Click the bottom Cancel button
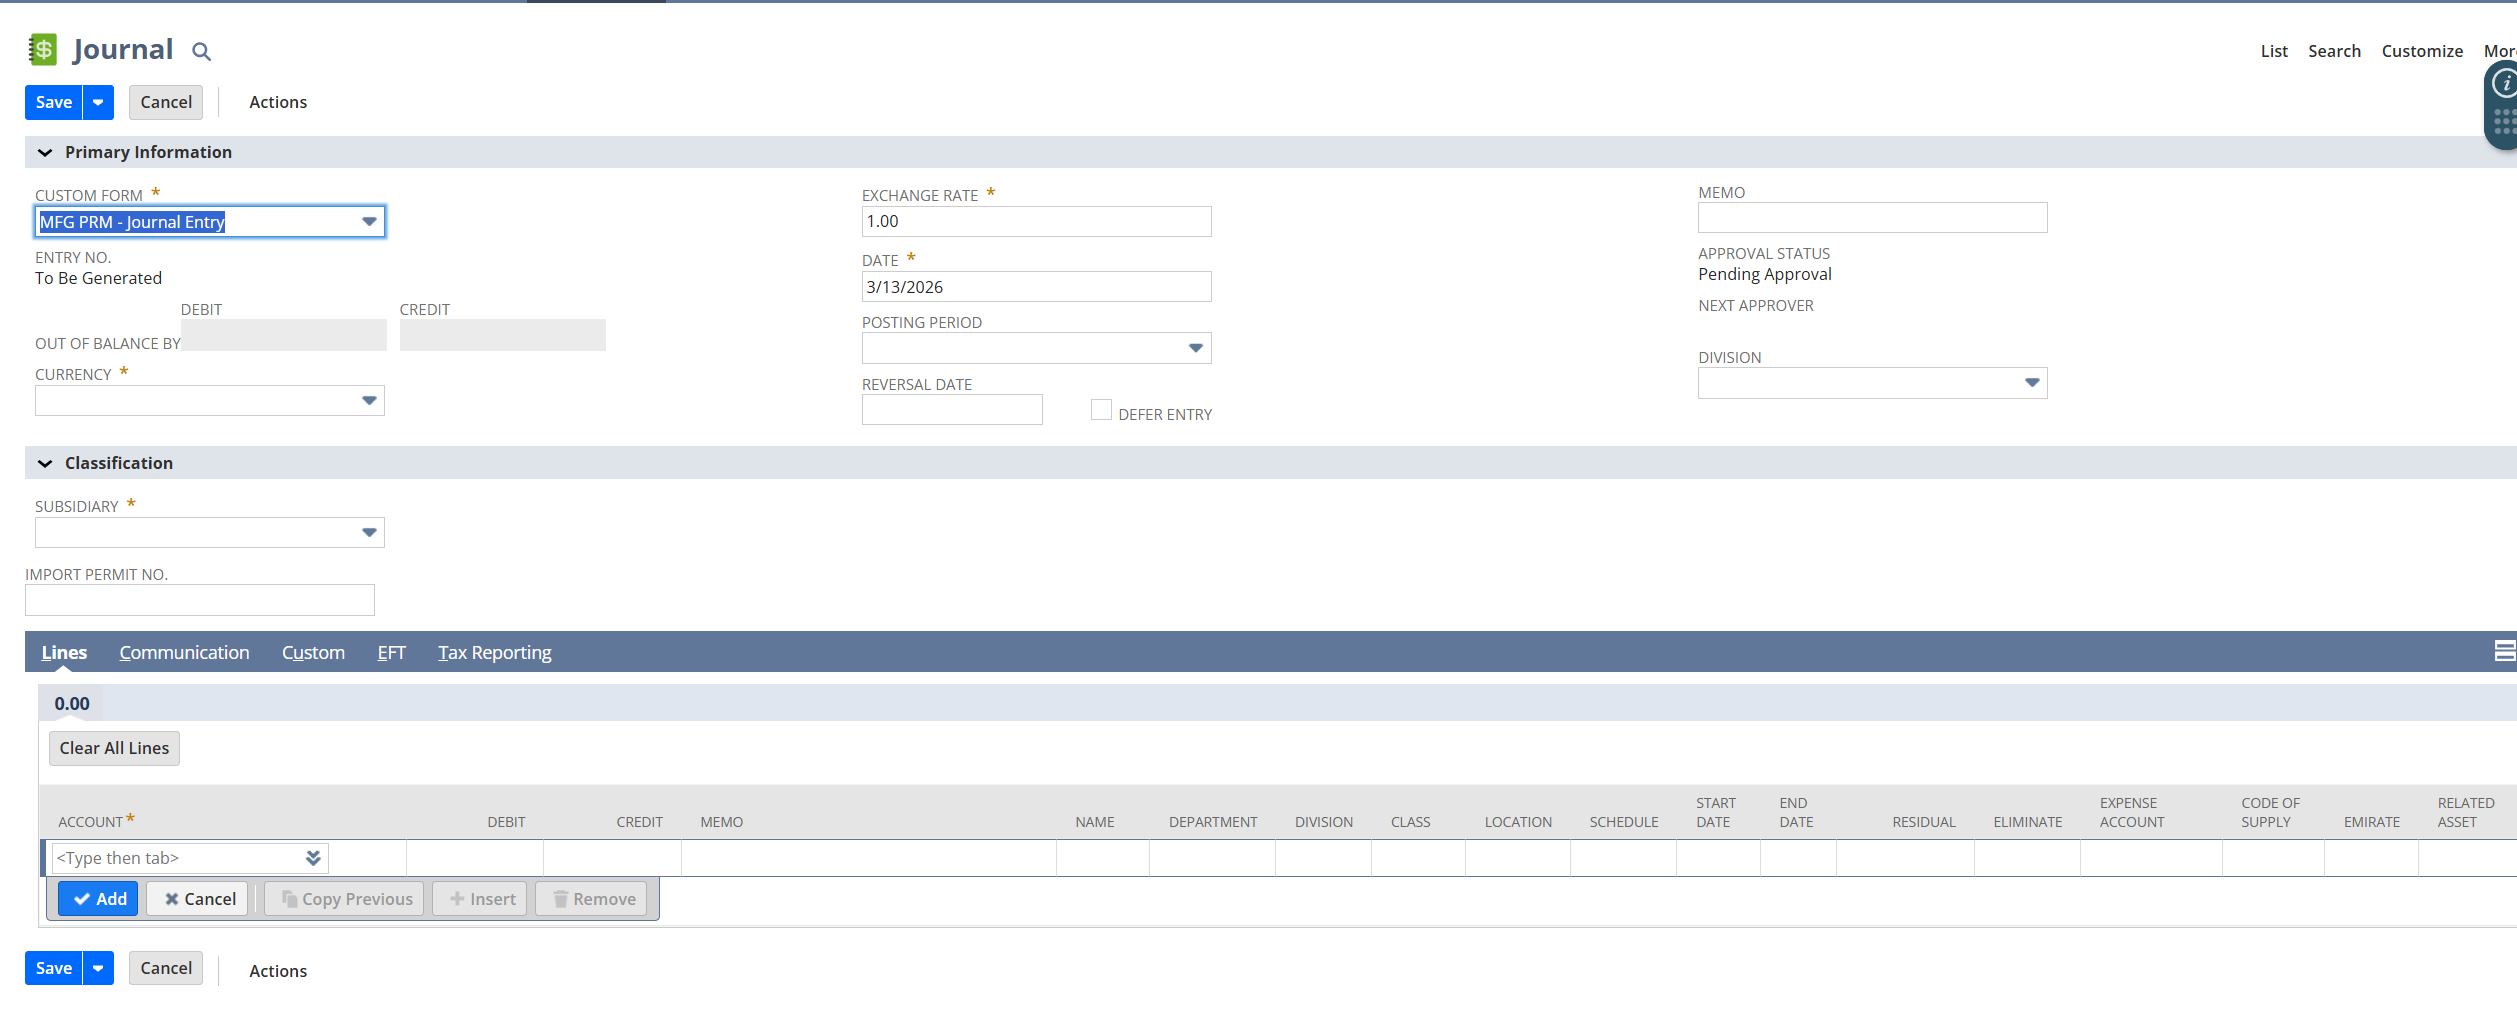2517x1018 pixels. (166, 968)
